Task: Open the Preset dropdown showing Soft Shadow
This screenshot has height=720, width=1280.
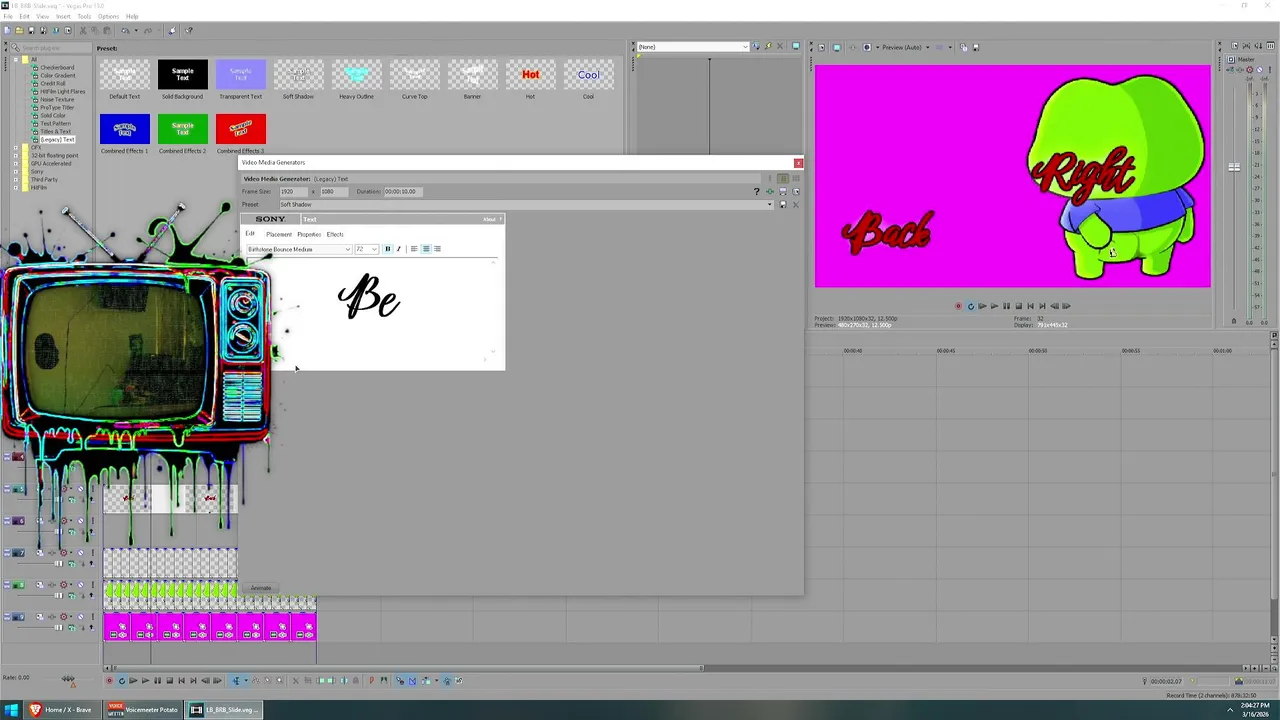Action: (769, 204)
